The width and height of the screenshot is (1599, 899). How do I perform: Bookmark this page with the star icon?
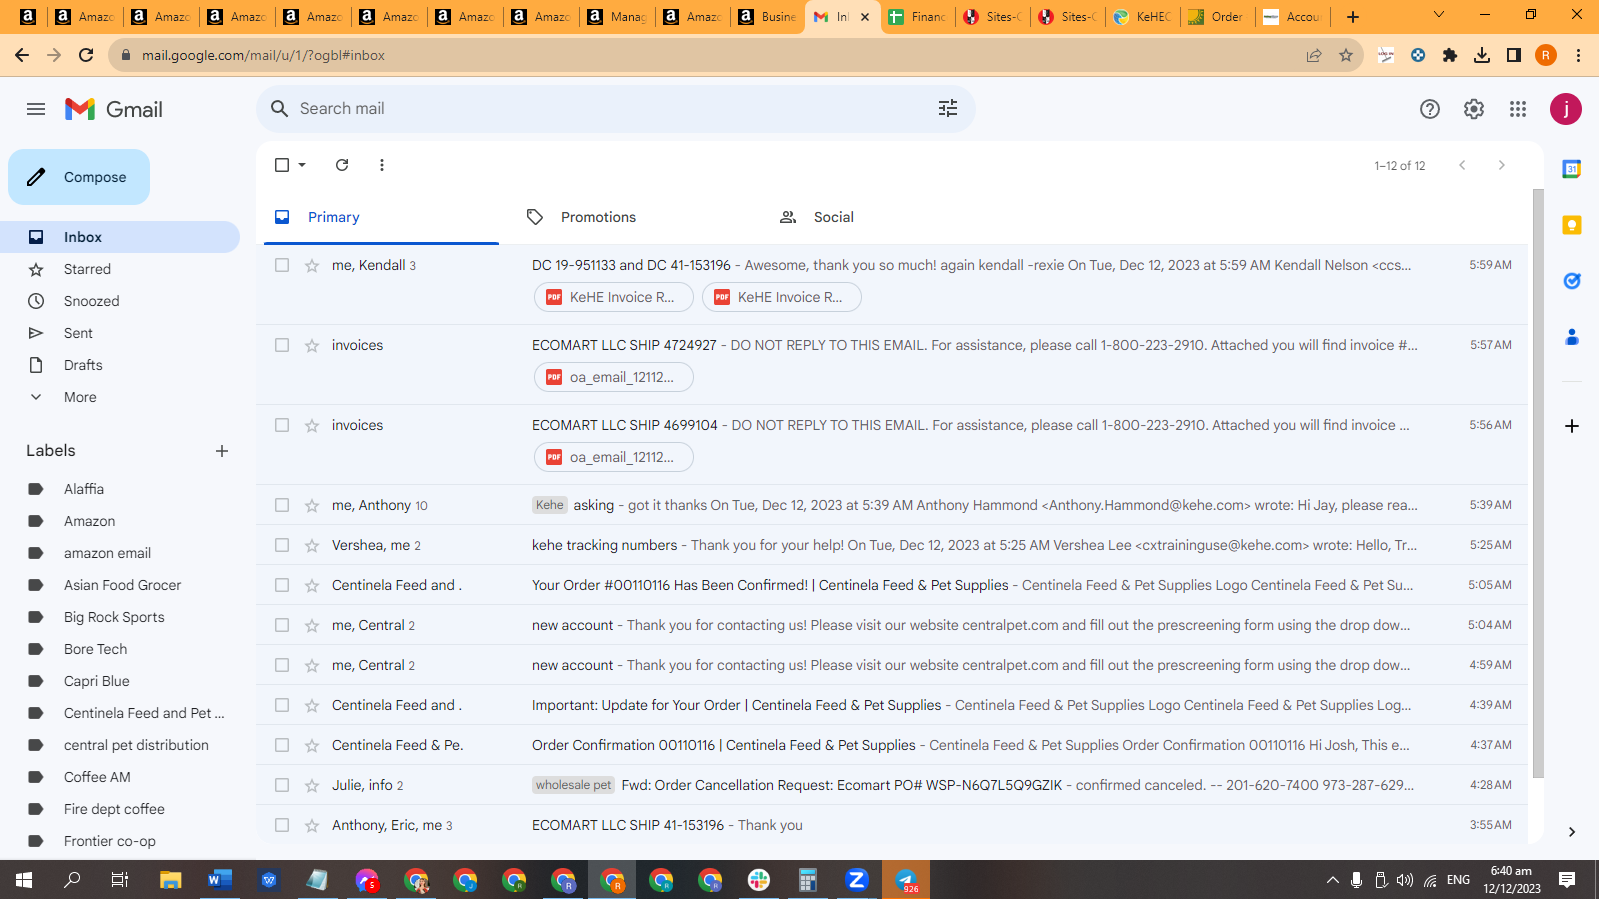tap(1346, 55)
